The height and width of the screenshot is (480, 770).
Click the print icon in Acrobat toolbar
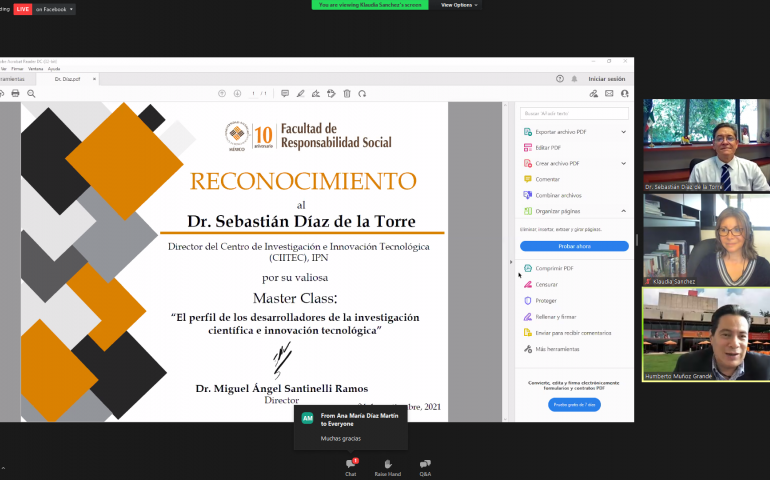tap(15, 93)
